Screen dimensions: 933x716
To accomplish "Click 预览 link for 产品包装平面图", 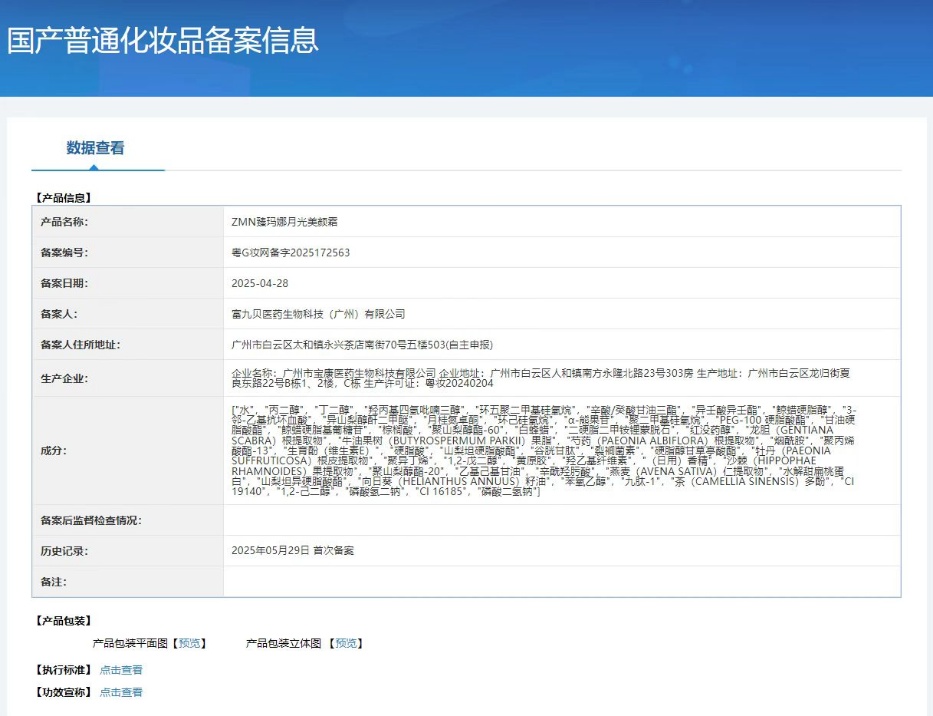I will [x=190, y=644].
